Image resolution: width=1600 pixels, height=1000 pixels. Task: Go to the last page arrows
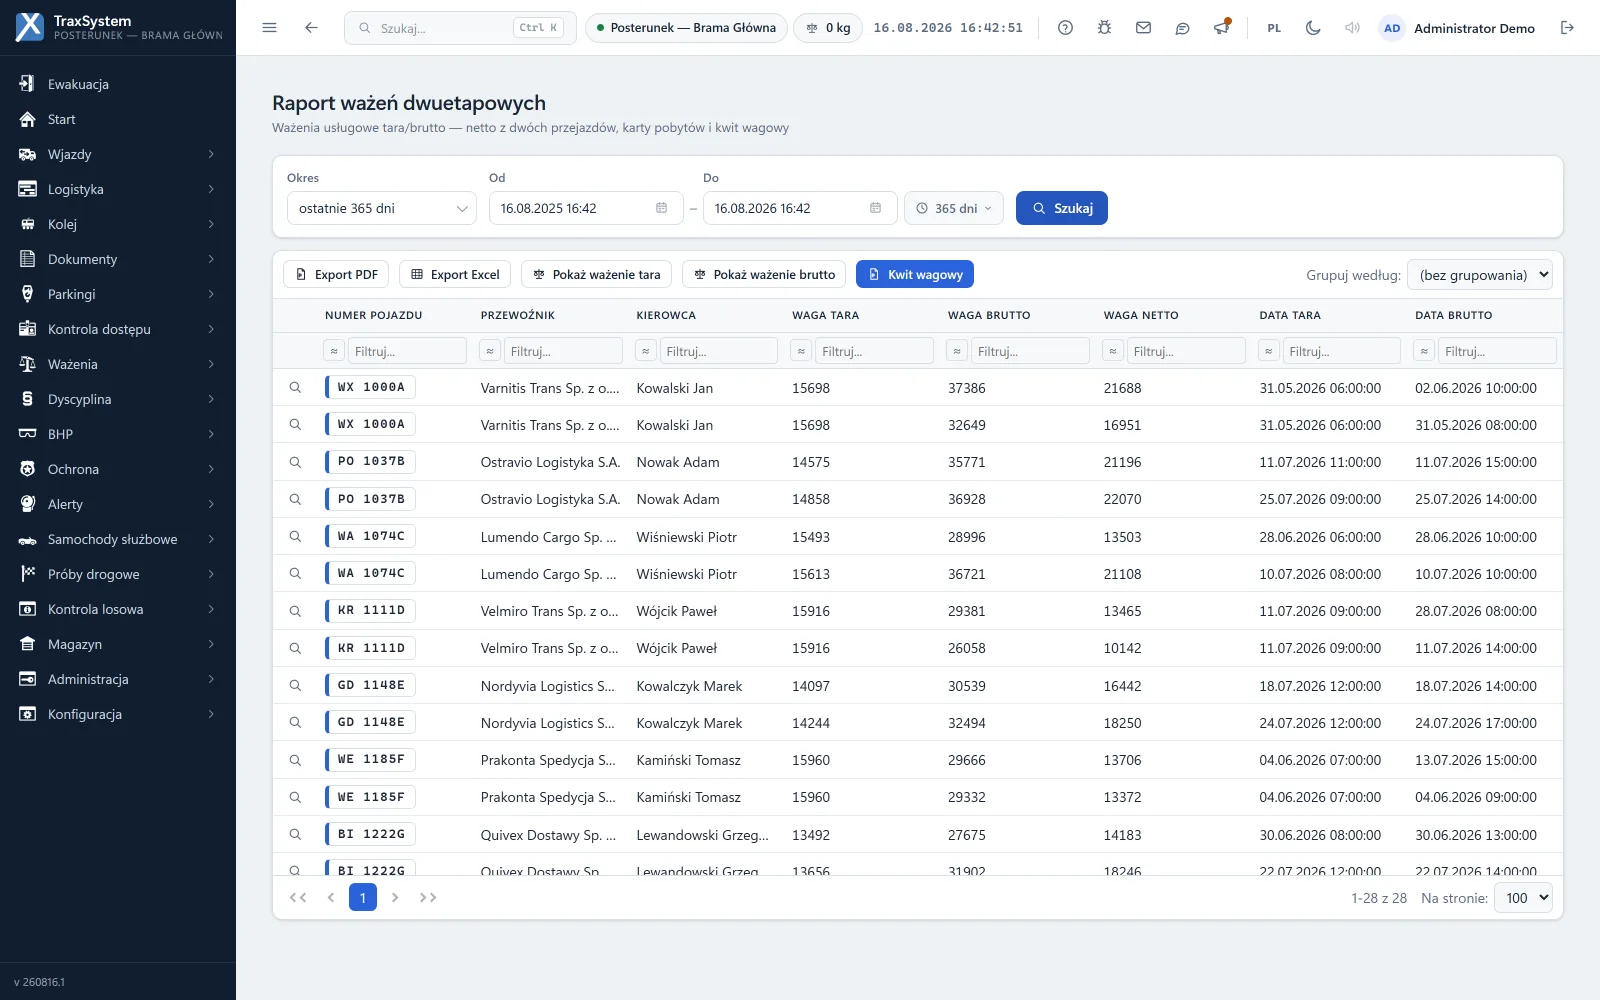click(428, 897)
